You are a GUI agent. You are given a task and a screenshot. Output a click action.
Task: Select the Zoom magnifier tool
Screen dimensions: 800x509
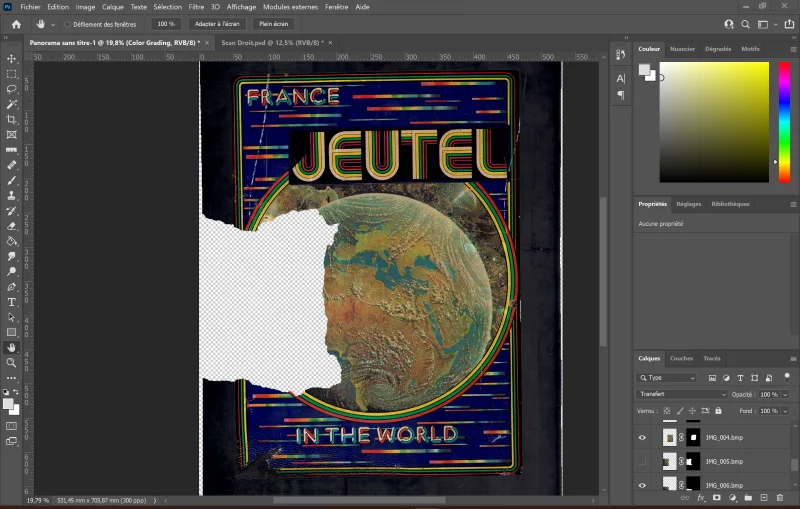point(12,362)
